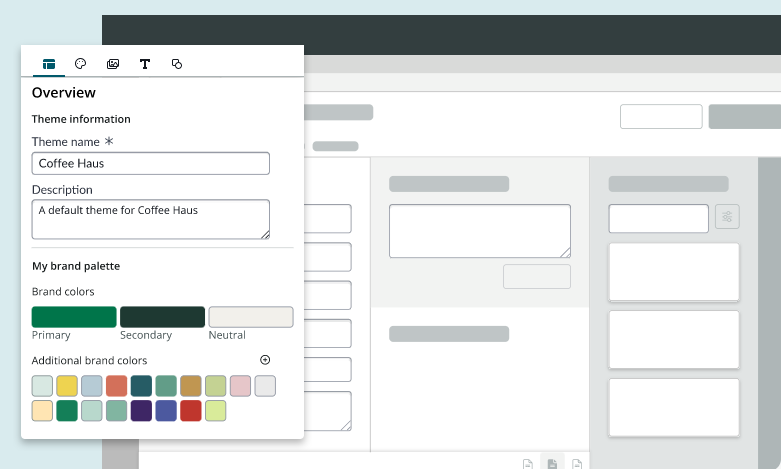This screenshot has height=469, width=781.
Task: Select the filled document icon in bottom bar
Action: coord(552,464)
